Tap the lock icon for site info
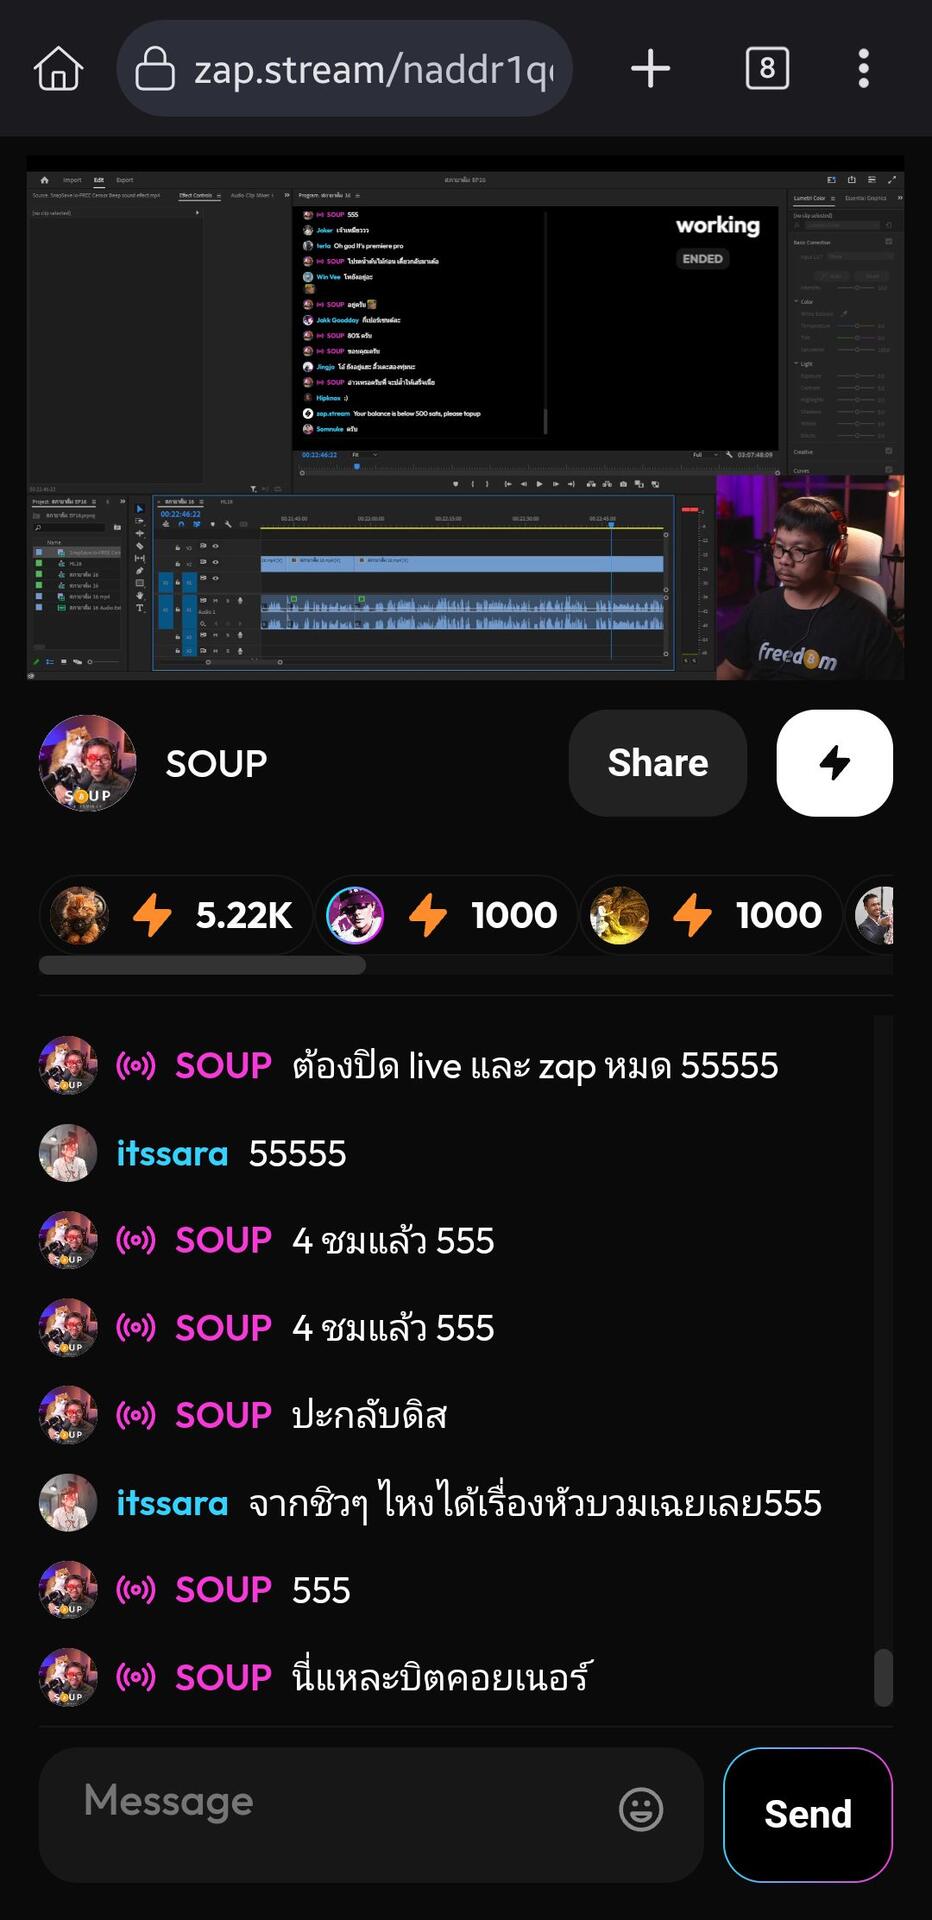This screenshot has height=1920, width=932. tap(155, 68)
